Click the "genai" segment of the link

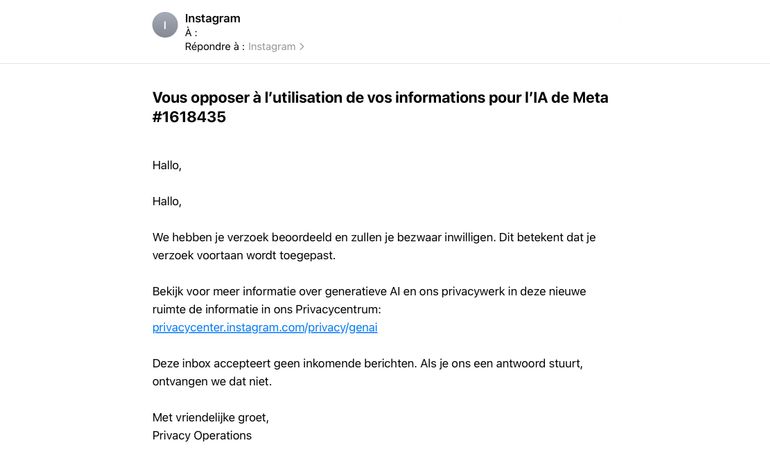point(363,327)
